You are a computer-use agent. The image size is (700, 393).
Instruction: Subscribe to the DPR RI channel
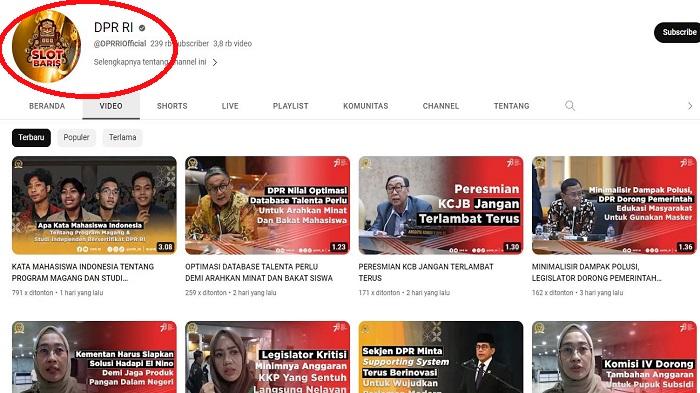point(677,32)
